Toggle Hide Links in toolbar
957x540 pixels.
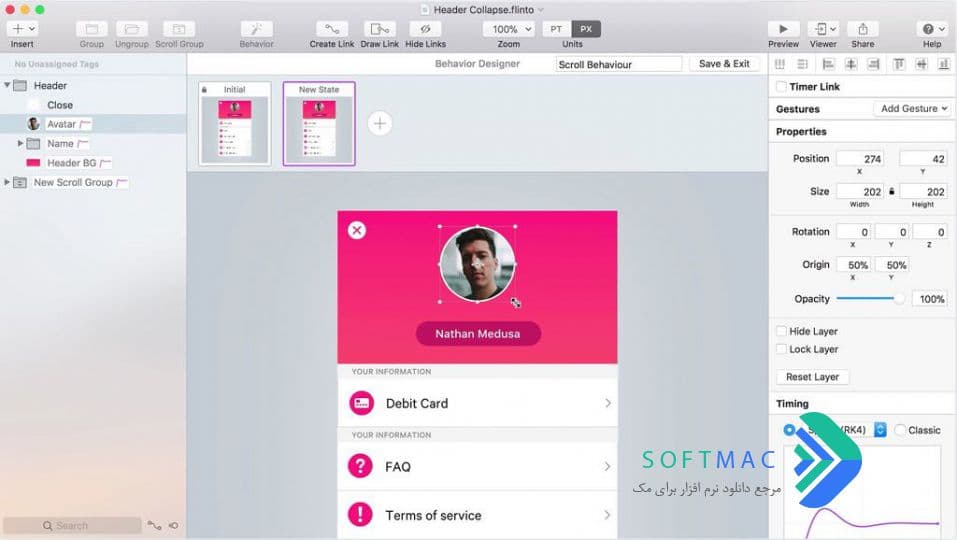point(425,29)
